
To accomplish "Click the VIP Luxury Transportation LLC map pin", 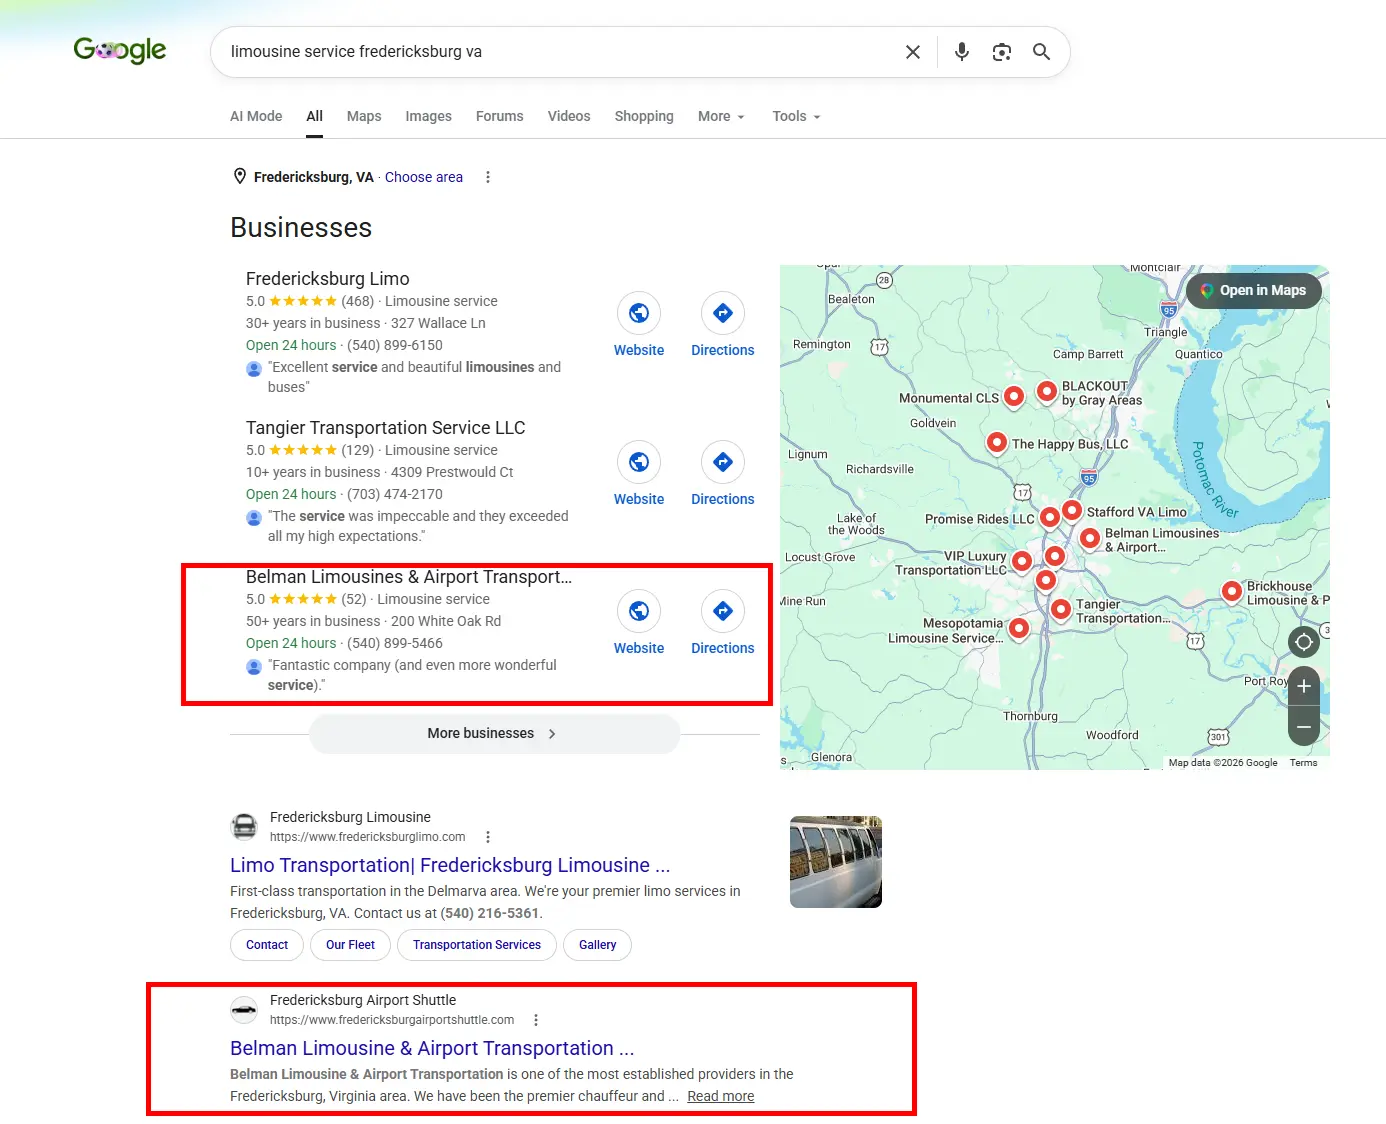I will (1022, 561).
